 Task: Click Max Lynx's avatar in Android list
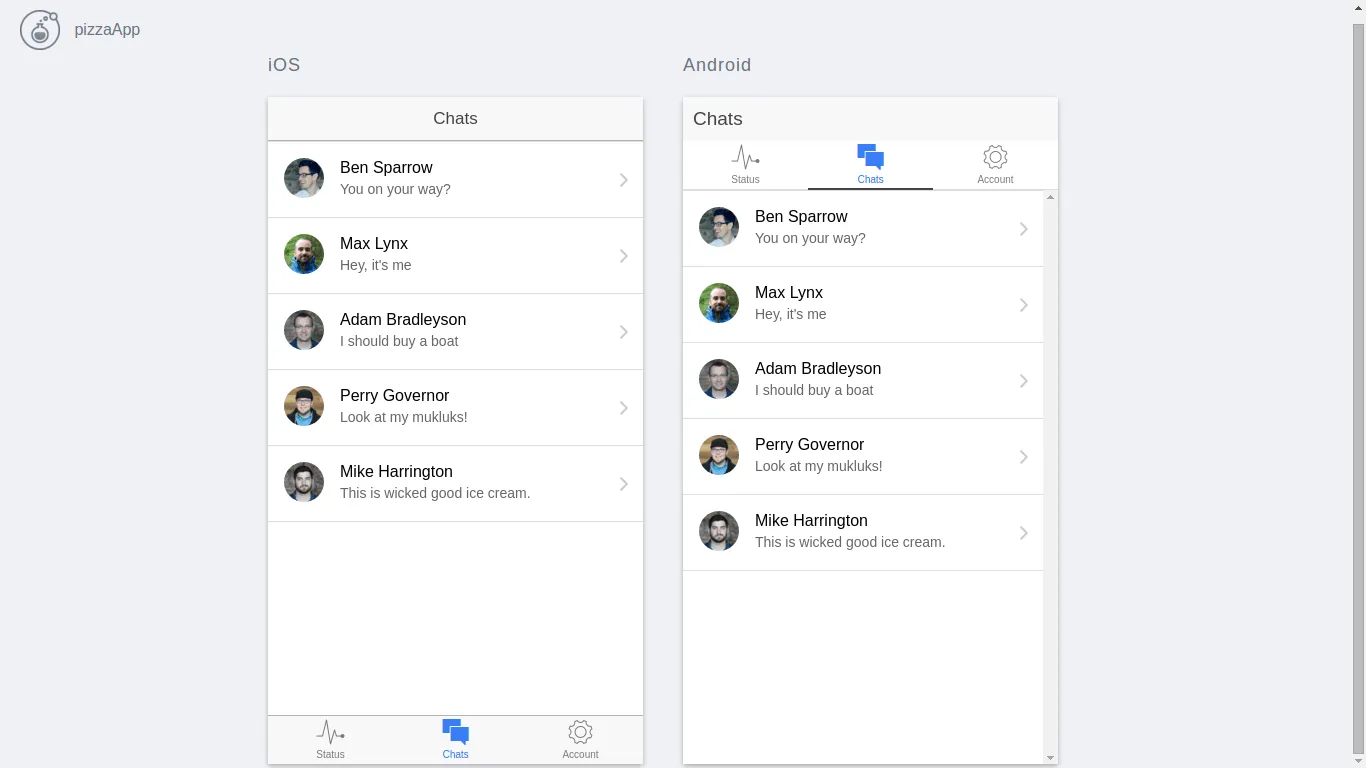[x=719, y=303]
